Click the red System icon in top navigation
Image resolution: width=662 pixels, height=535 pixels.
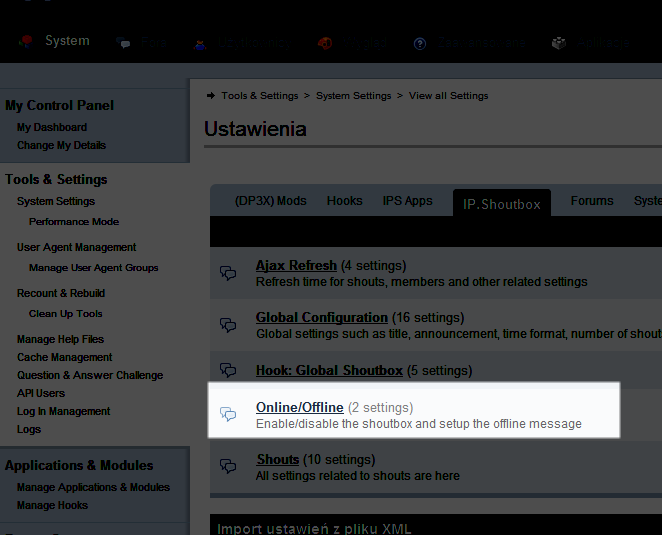[x=25, y=42]
